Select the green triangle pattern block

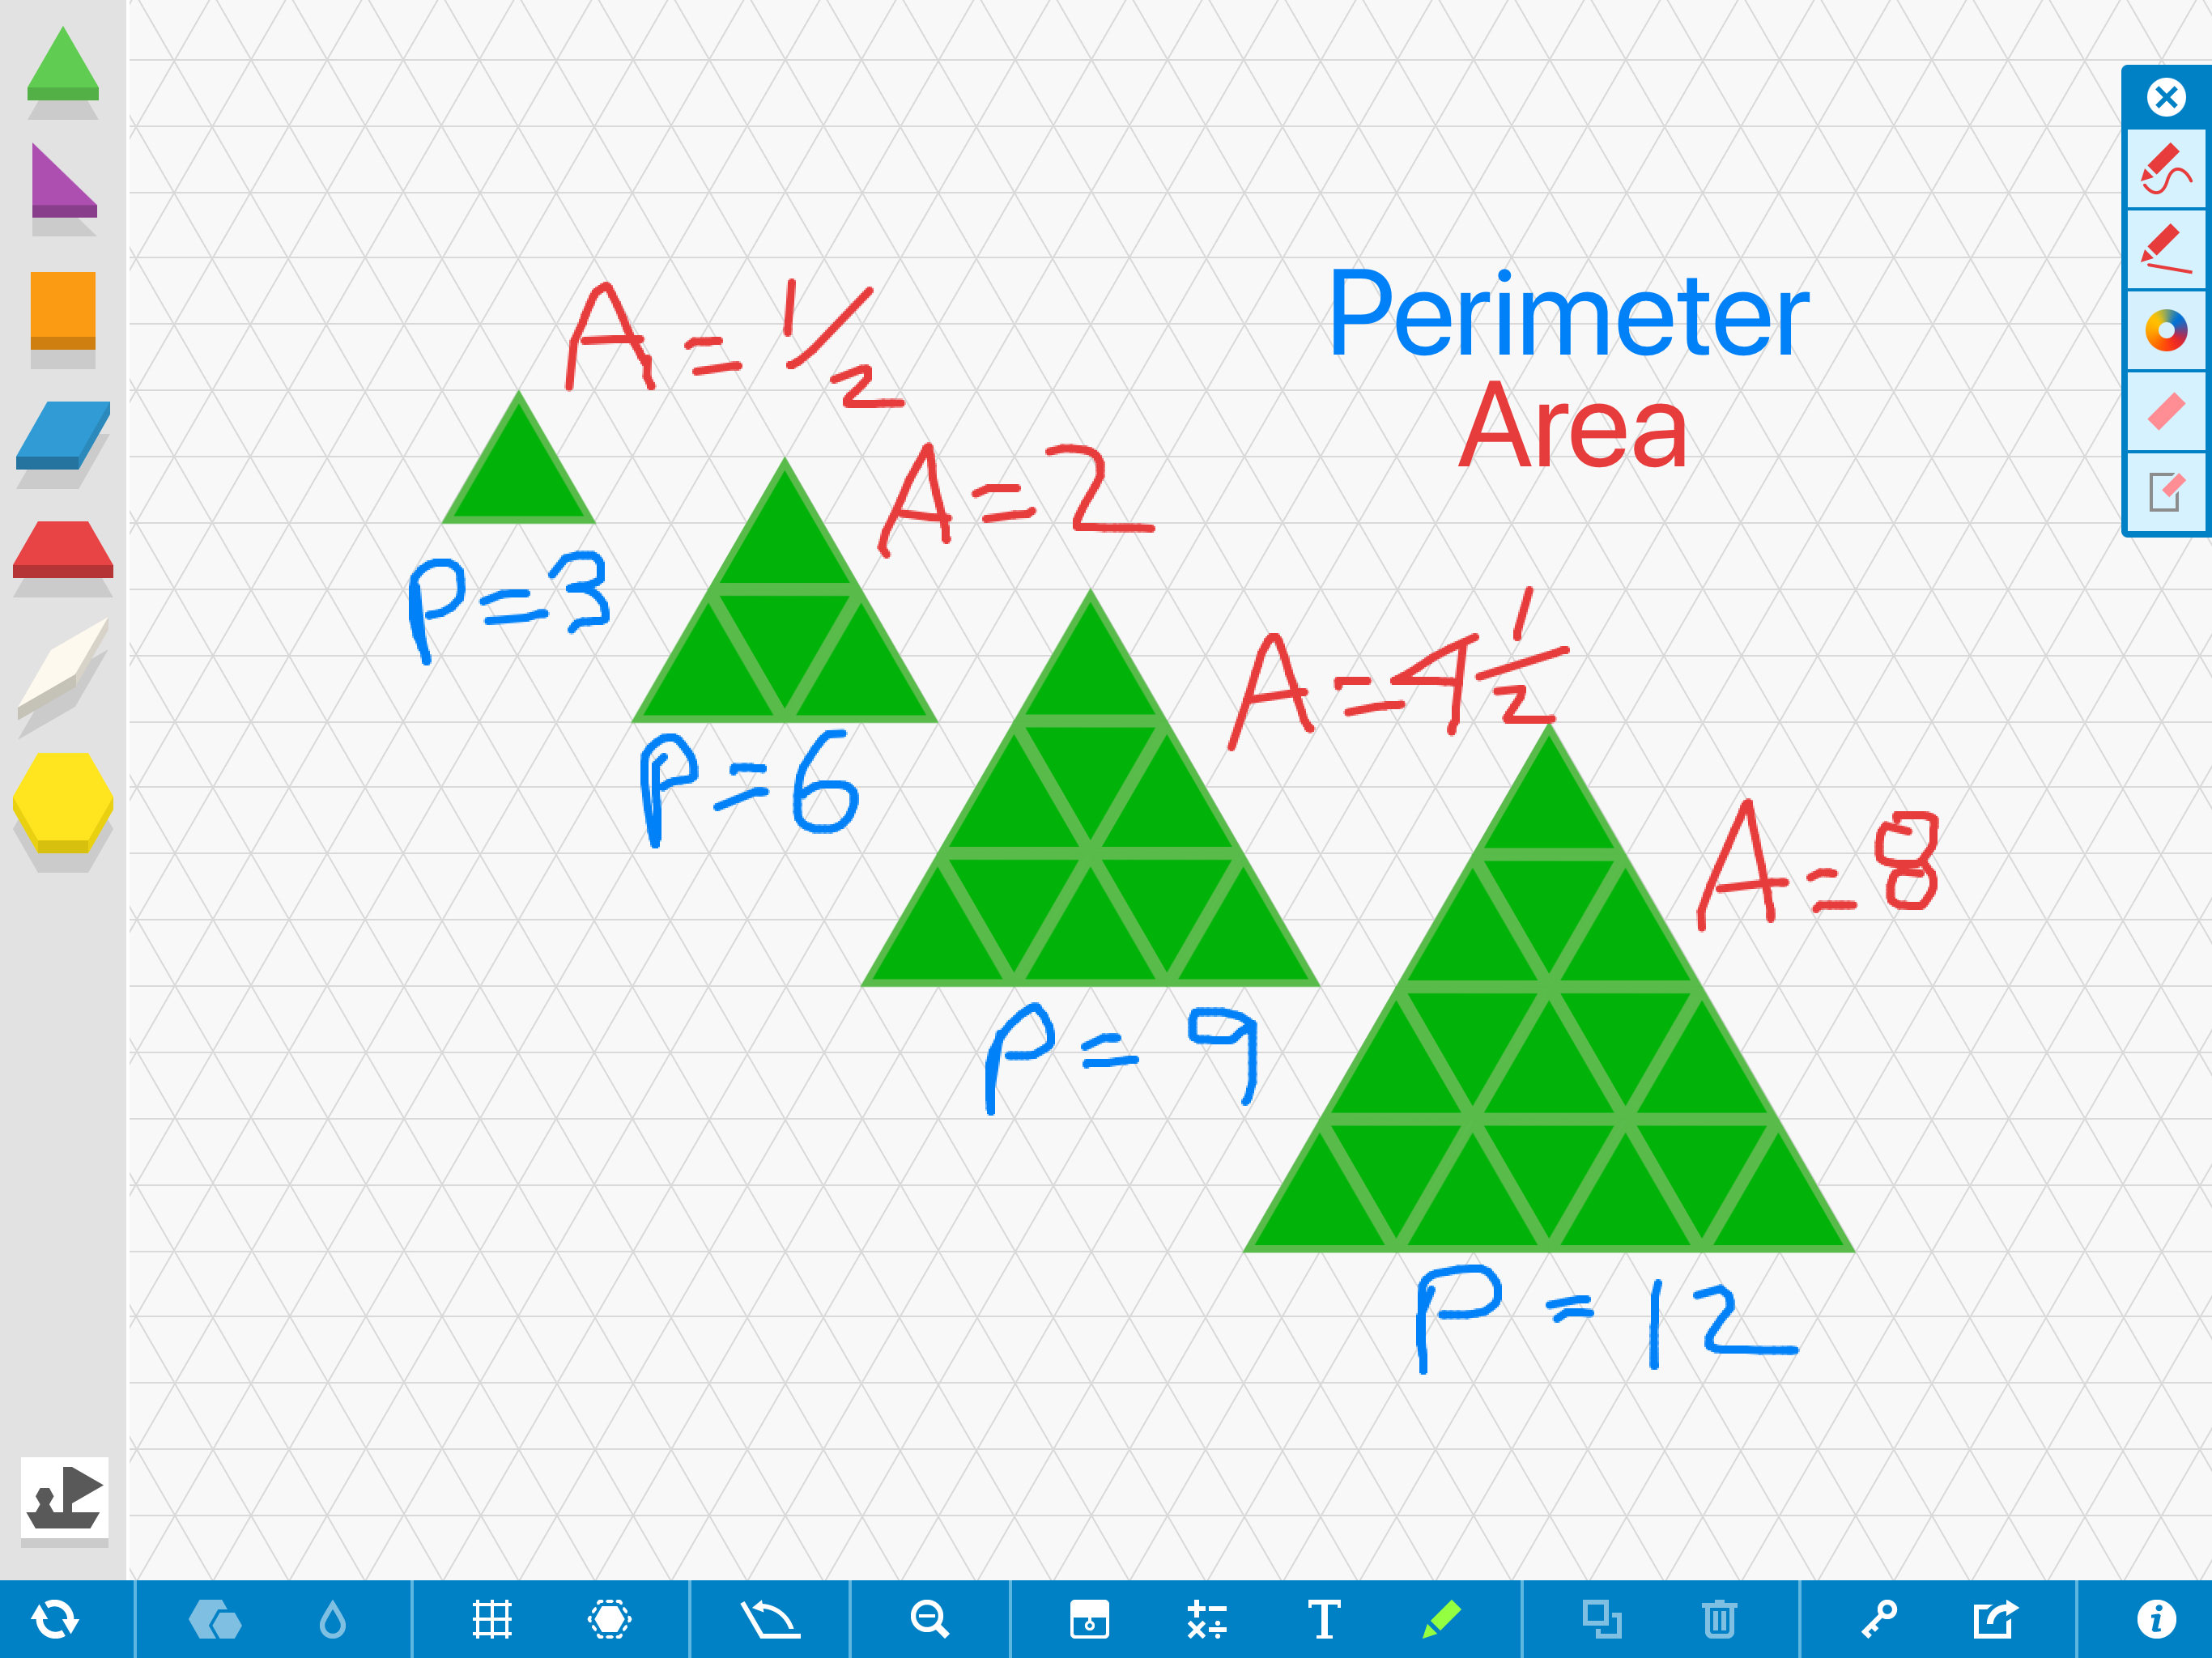(62, 66)
